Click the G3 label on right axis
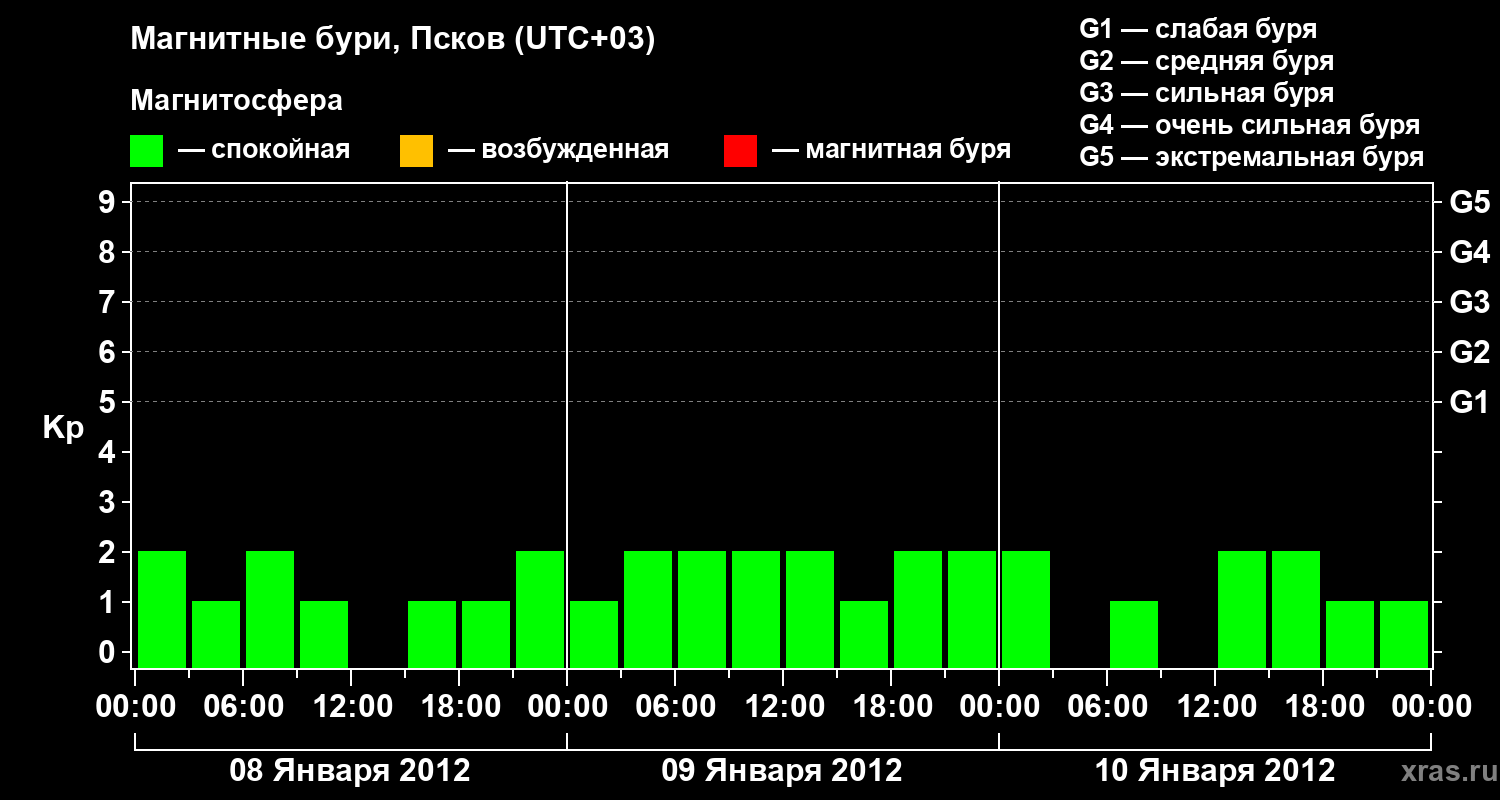This screenshot has height=800, width=1500. (x=1469, y=302)
